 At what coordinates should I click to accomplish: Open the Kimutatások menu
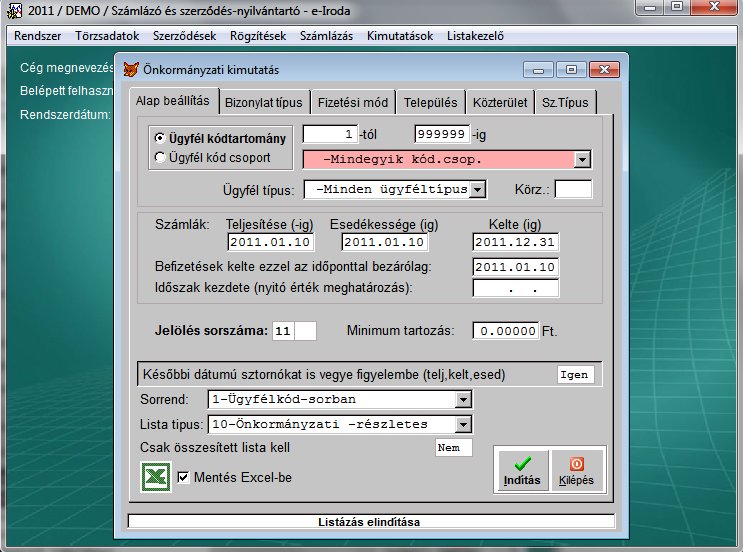(x=399, y=36)
